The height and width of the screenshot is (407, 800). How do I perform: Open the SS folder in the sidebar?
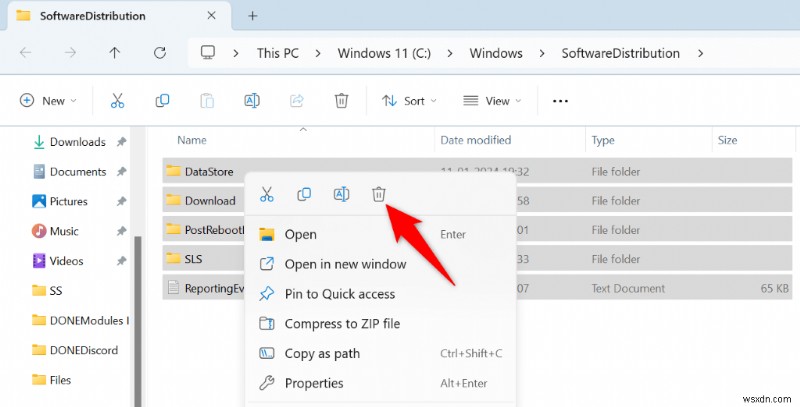[47, 291]
